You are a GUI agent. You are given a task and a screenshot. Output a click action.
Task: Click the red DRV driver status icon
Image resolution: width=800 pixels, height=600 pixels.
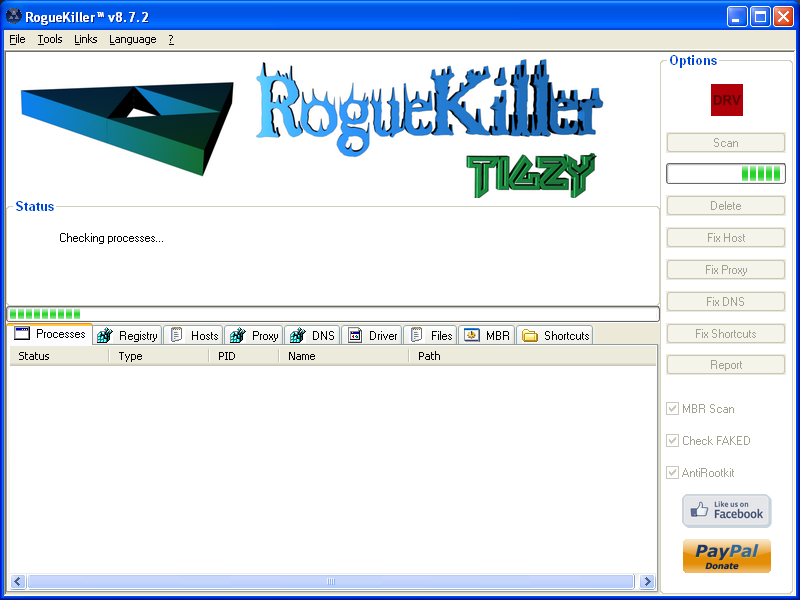pyautogui.click(x=727, y=100)
